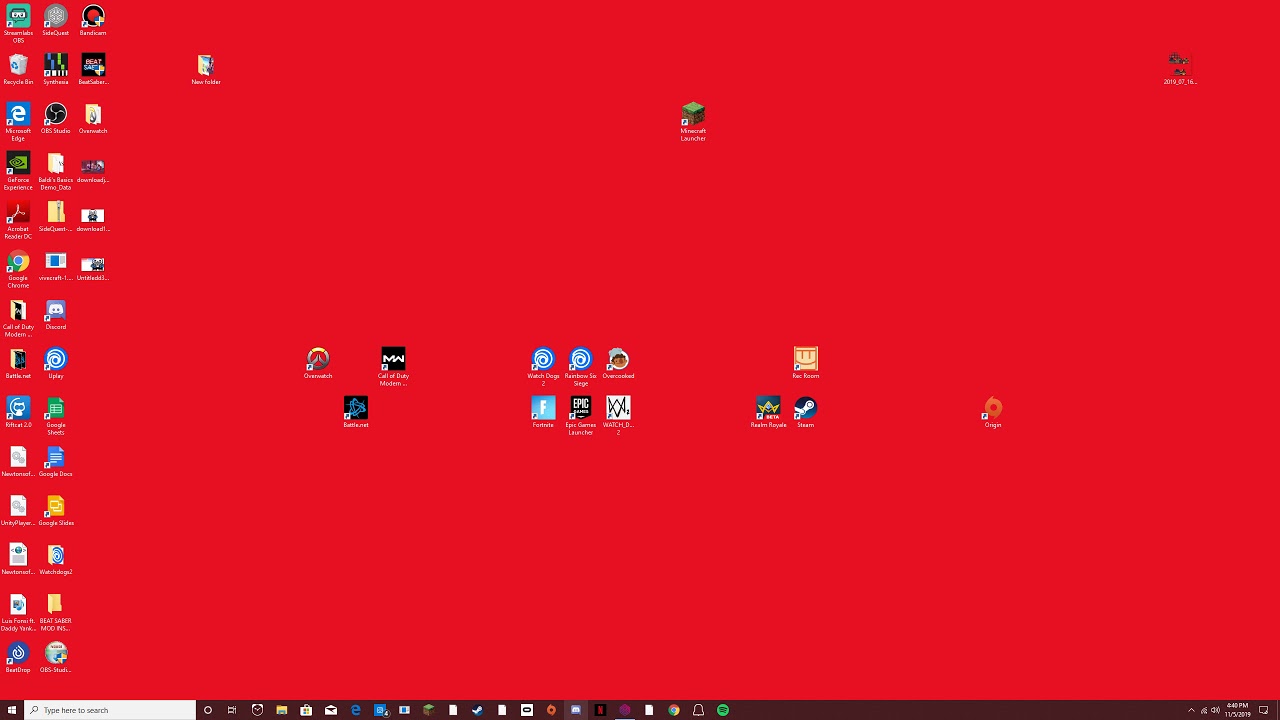Screen dimensions: 1280x720
Task: Click the Acrobat Reader DC icon
Action: click(x=18, y=220)
